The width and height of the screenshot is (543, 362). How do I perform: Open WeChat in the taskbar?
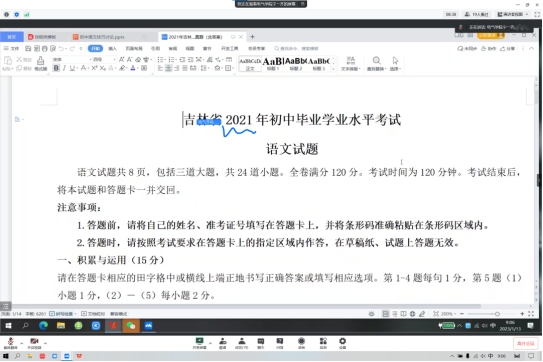pos(131,326)
